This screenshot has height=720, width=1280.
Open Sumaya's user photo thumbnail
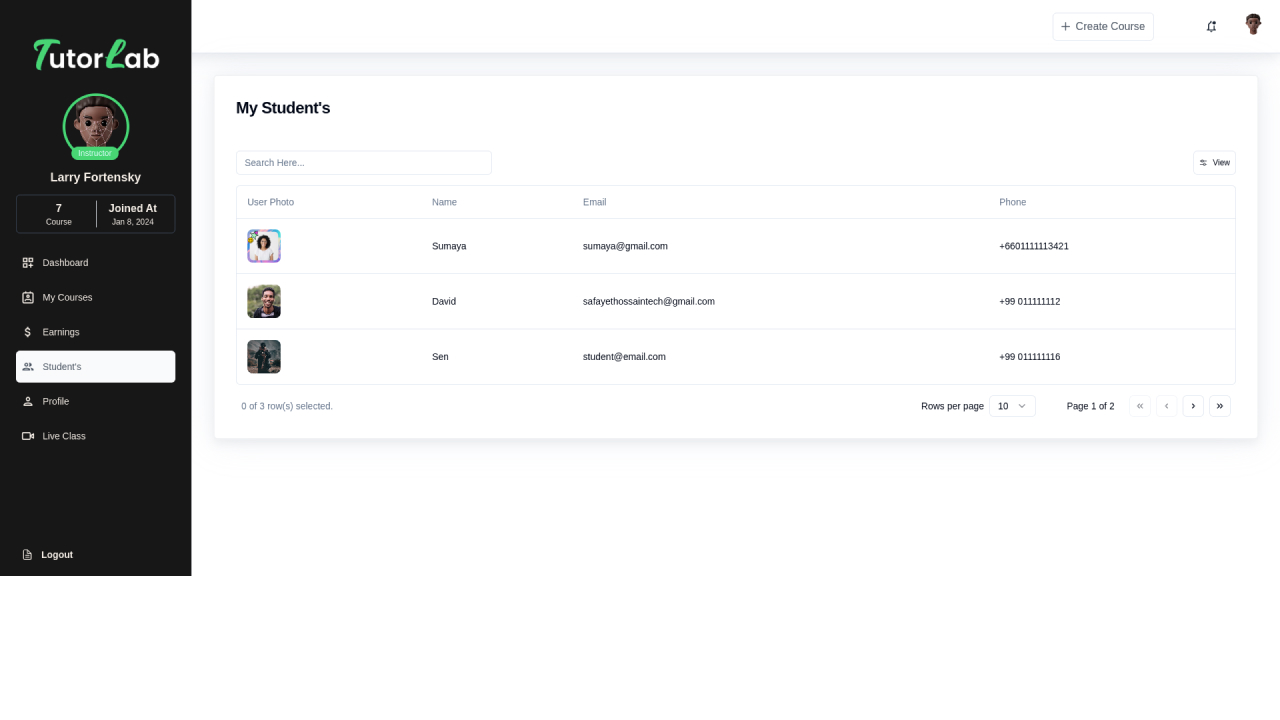click(x=263, y=245)
